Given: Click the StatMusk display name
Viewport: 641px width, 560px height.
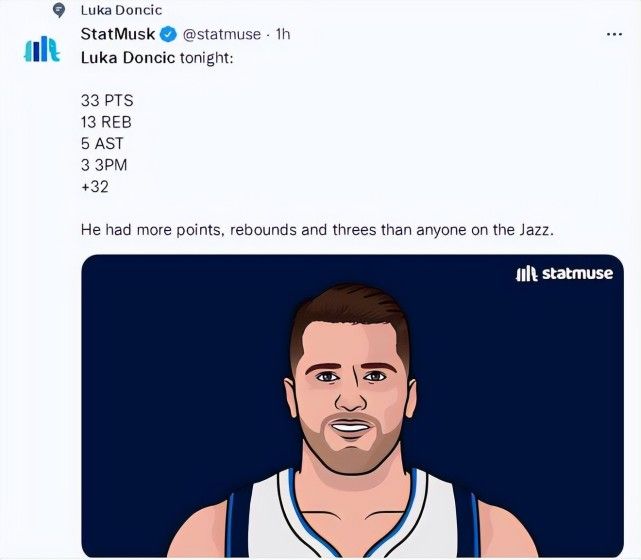Looking at the screenshot, I should pyautogui.click(x=117, y=34).
